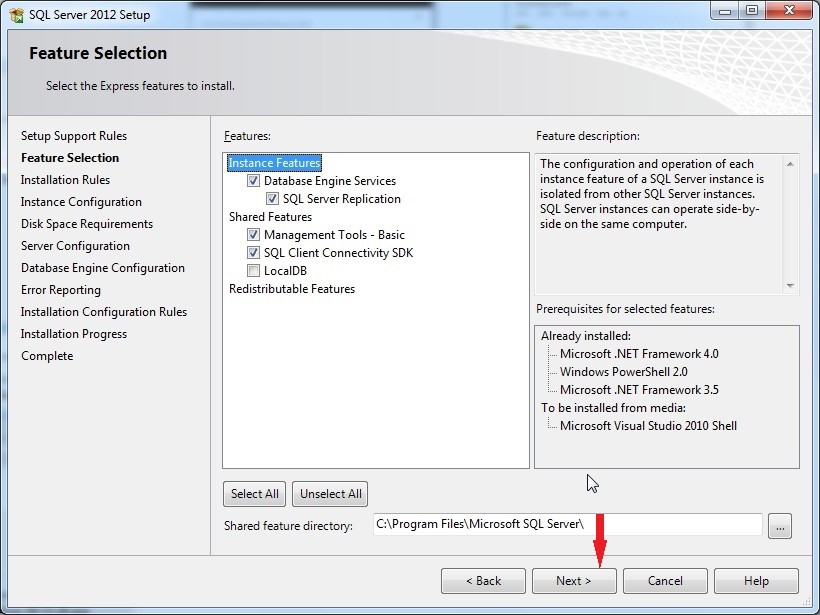Image resolution: width=820 pixels, height=615 pixels.
Task: Select the Instance Features node
Action: pos(274,162)
